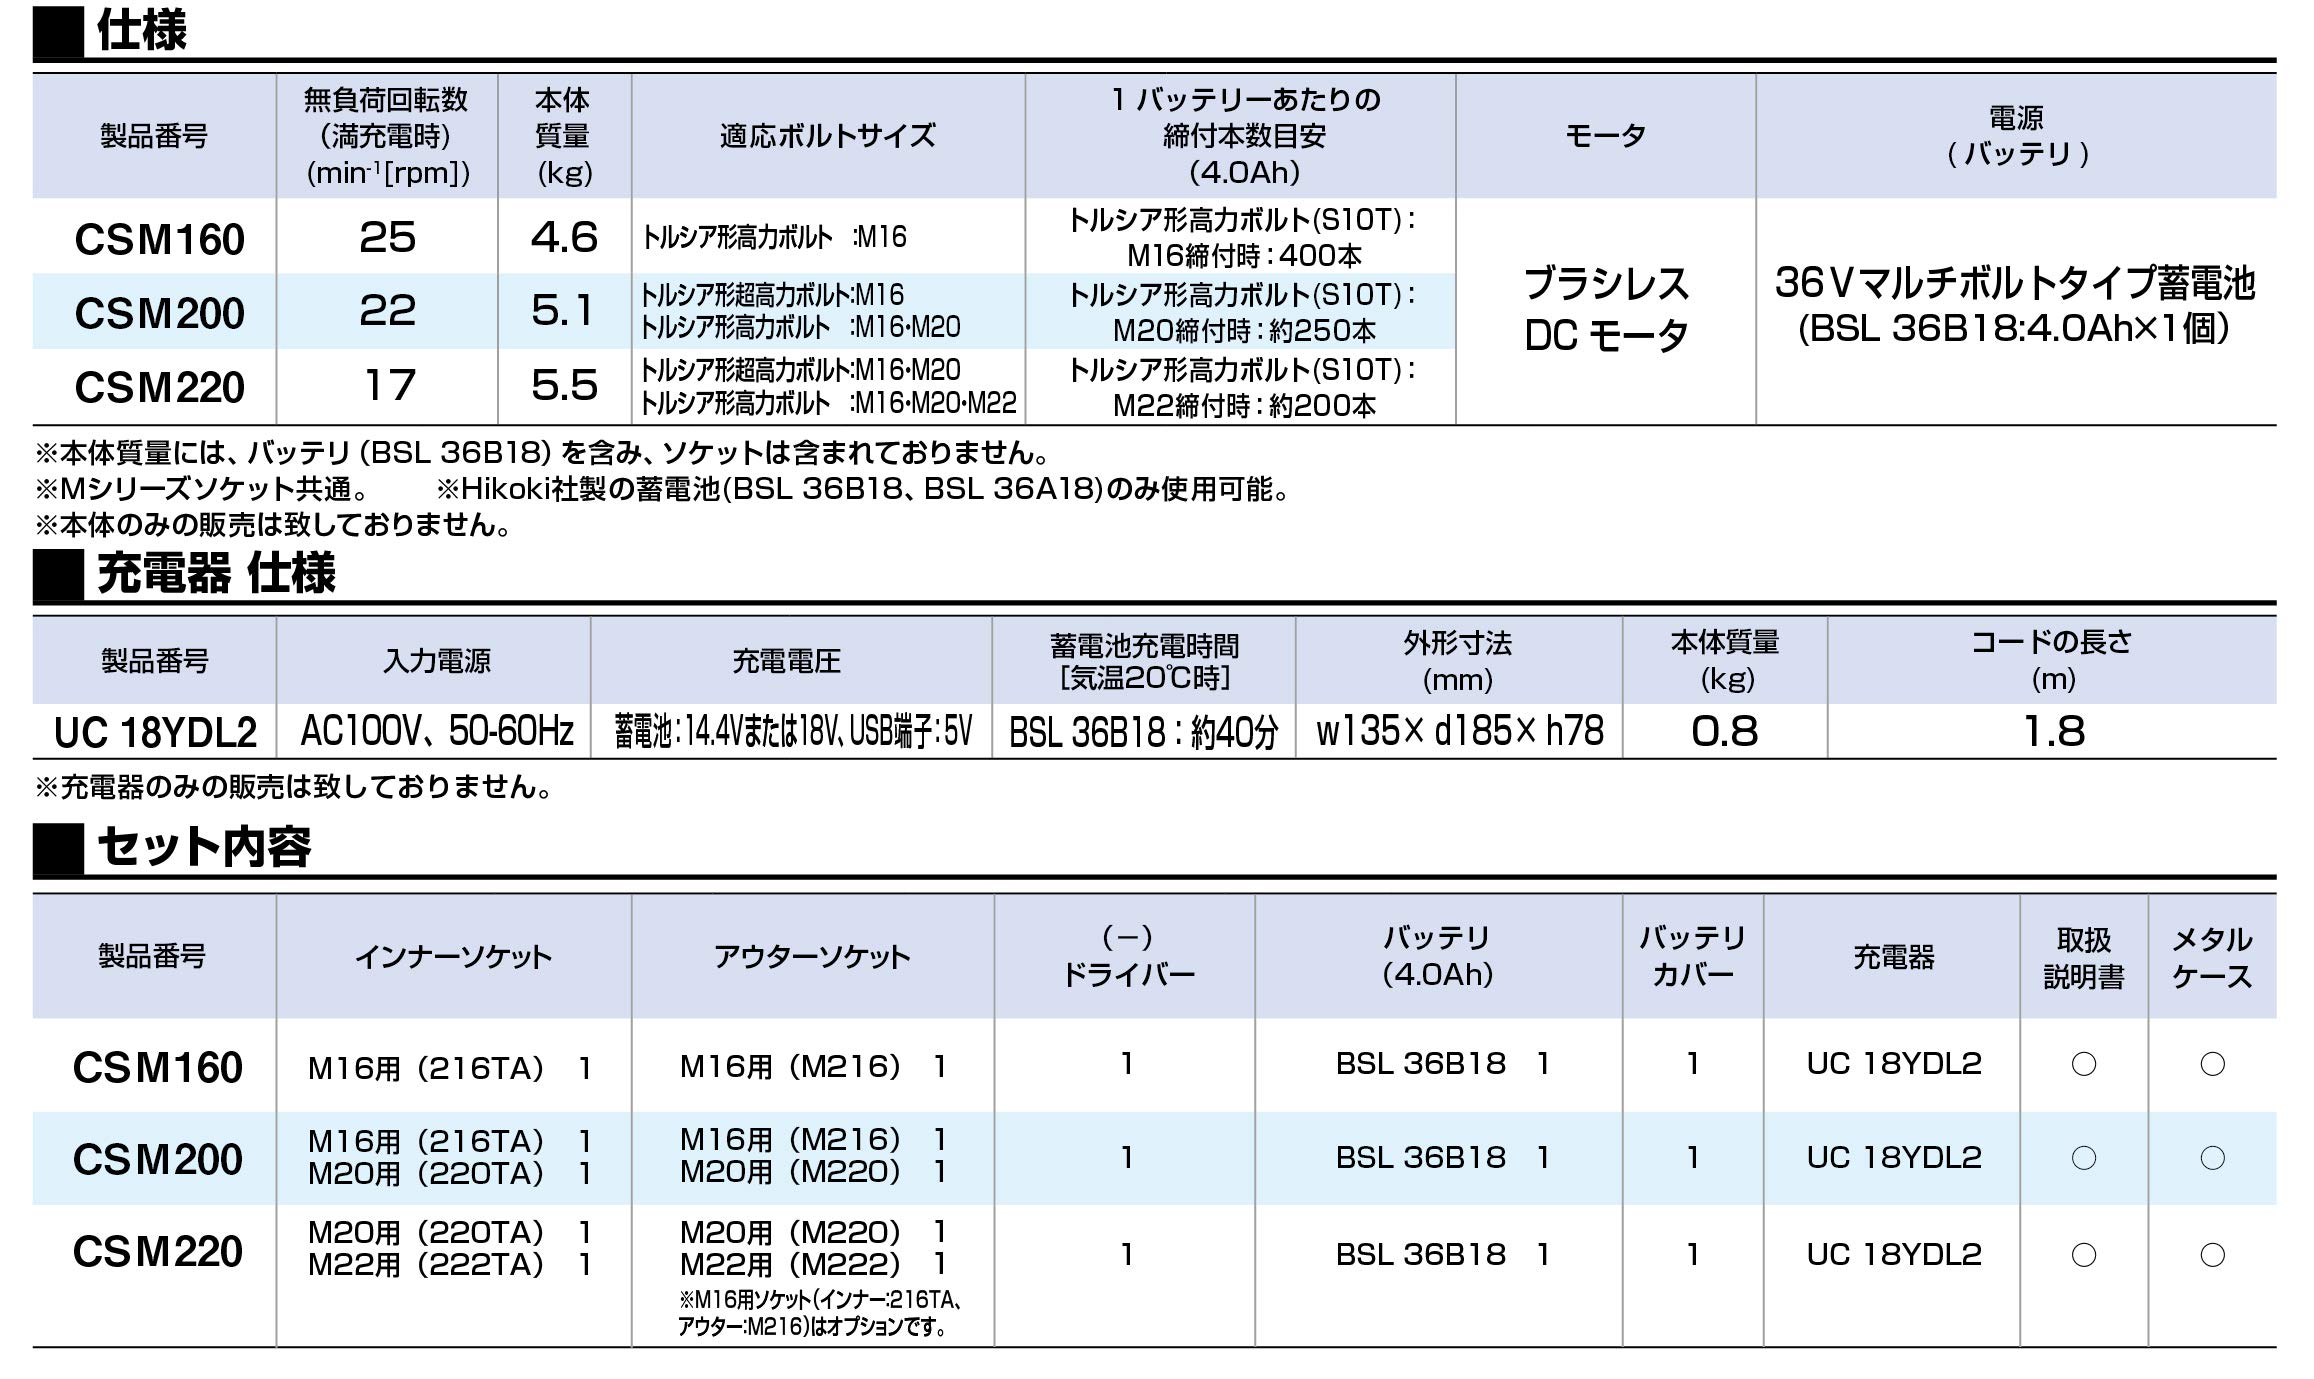Image resolution: width=2314 pixels, height=1379 pixels.
Task: Click メタルケース circle in CSM200 row
Action: pyautogui.click(x=2213, y=1158)
